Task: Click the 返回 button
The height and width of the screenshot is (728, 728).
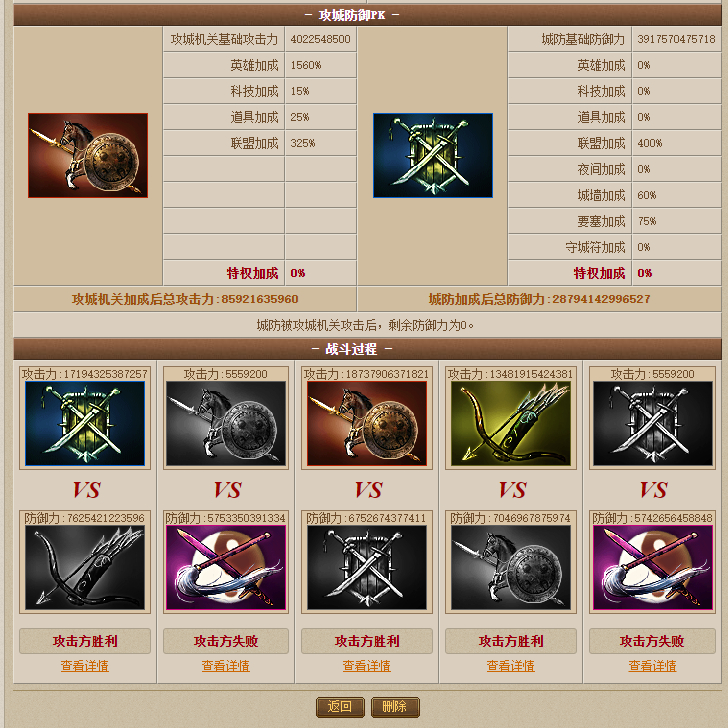Action: click(340, 707)
